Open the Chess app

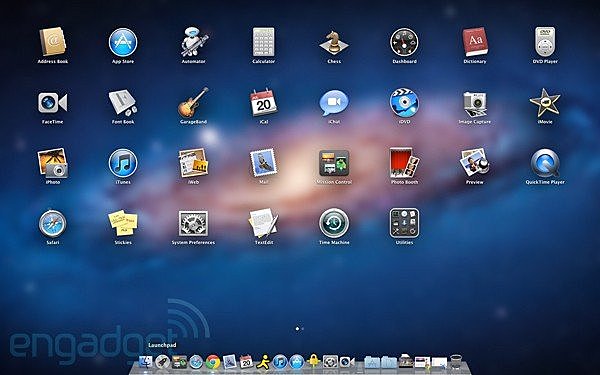point(334,42)
